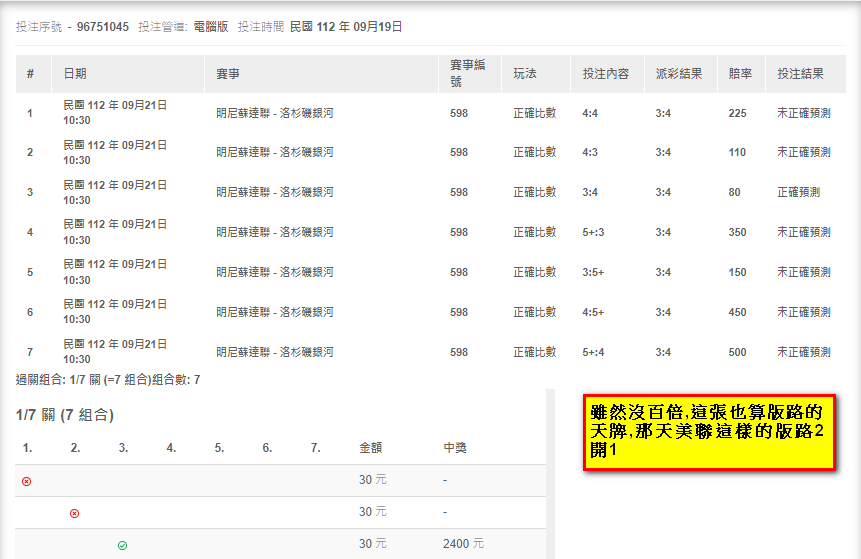The height and width of the screenshot is (559, 861).
Task: Click the 正確預測 result in row 3
Action: coord(798,192)
